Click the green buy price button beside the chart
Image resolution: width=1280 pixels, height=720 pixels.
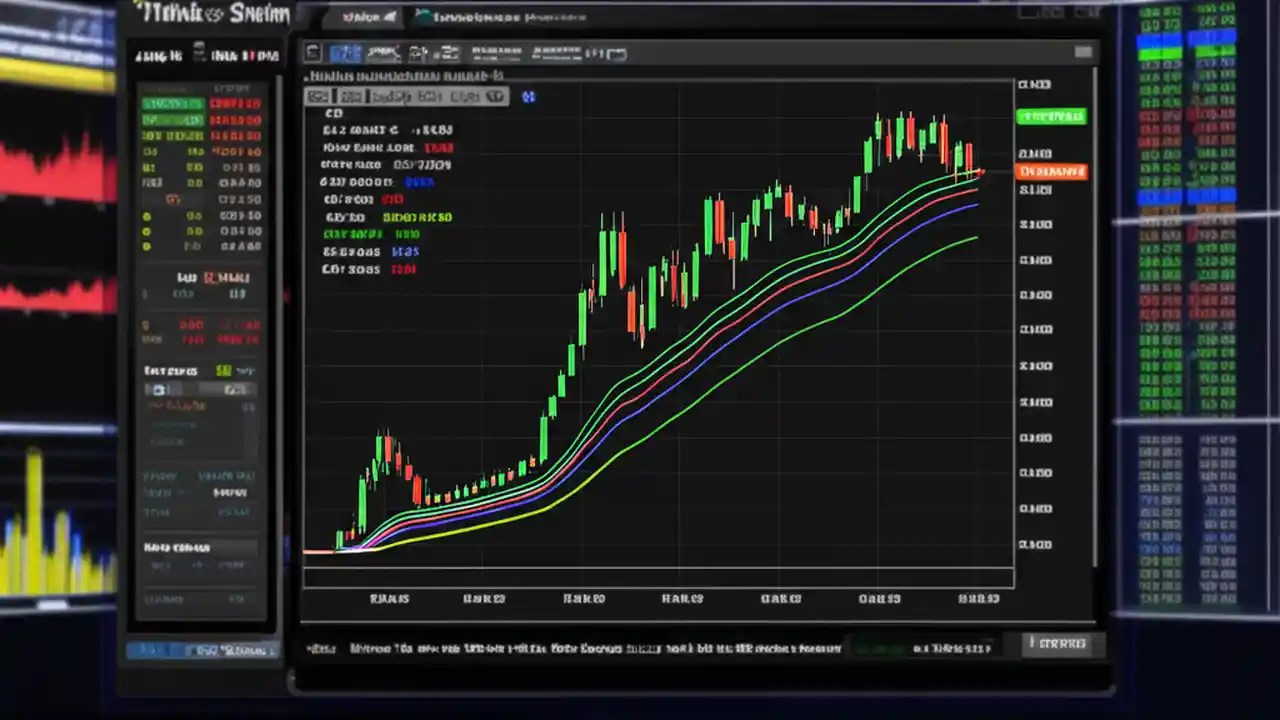(1051, 117)
